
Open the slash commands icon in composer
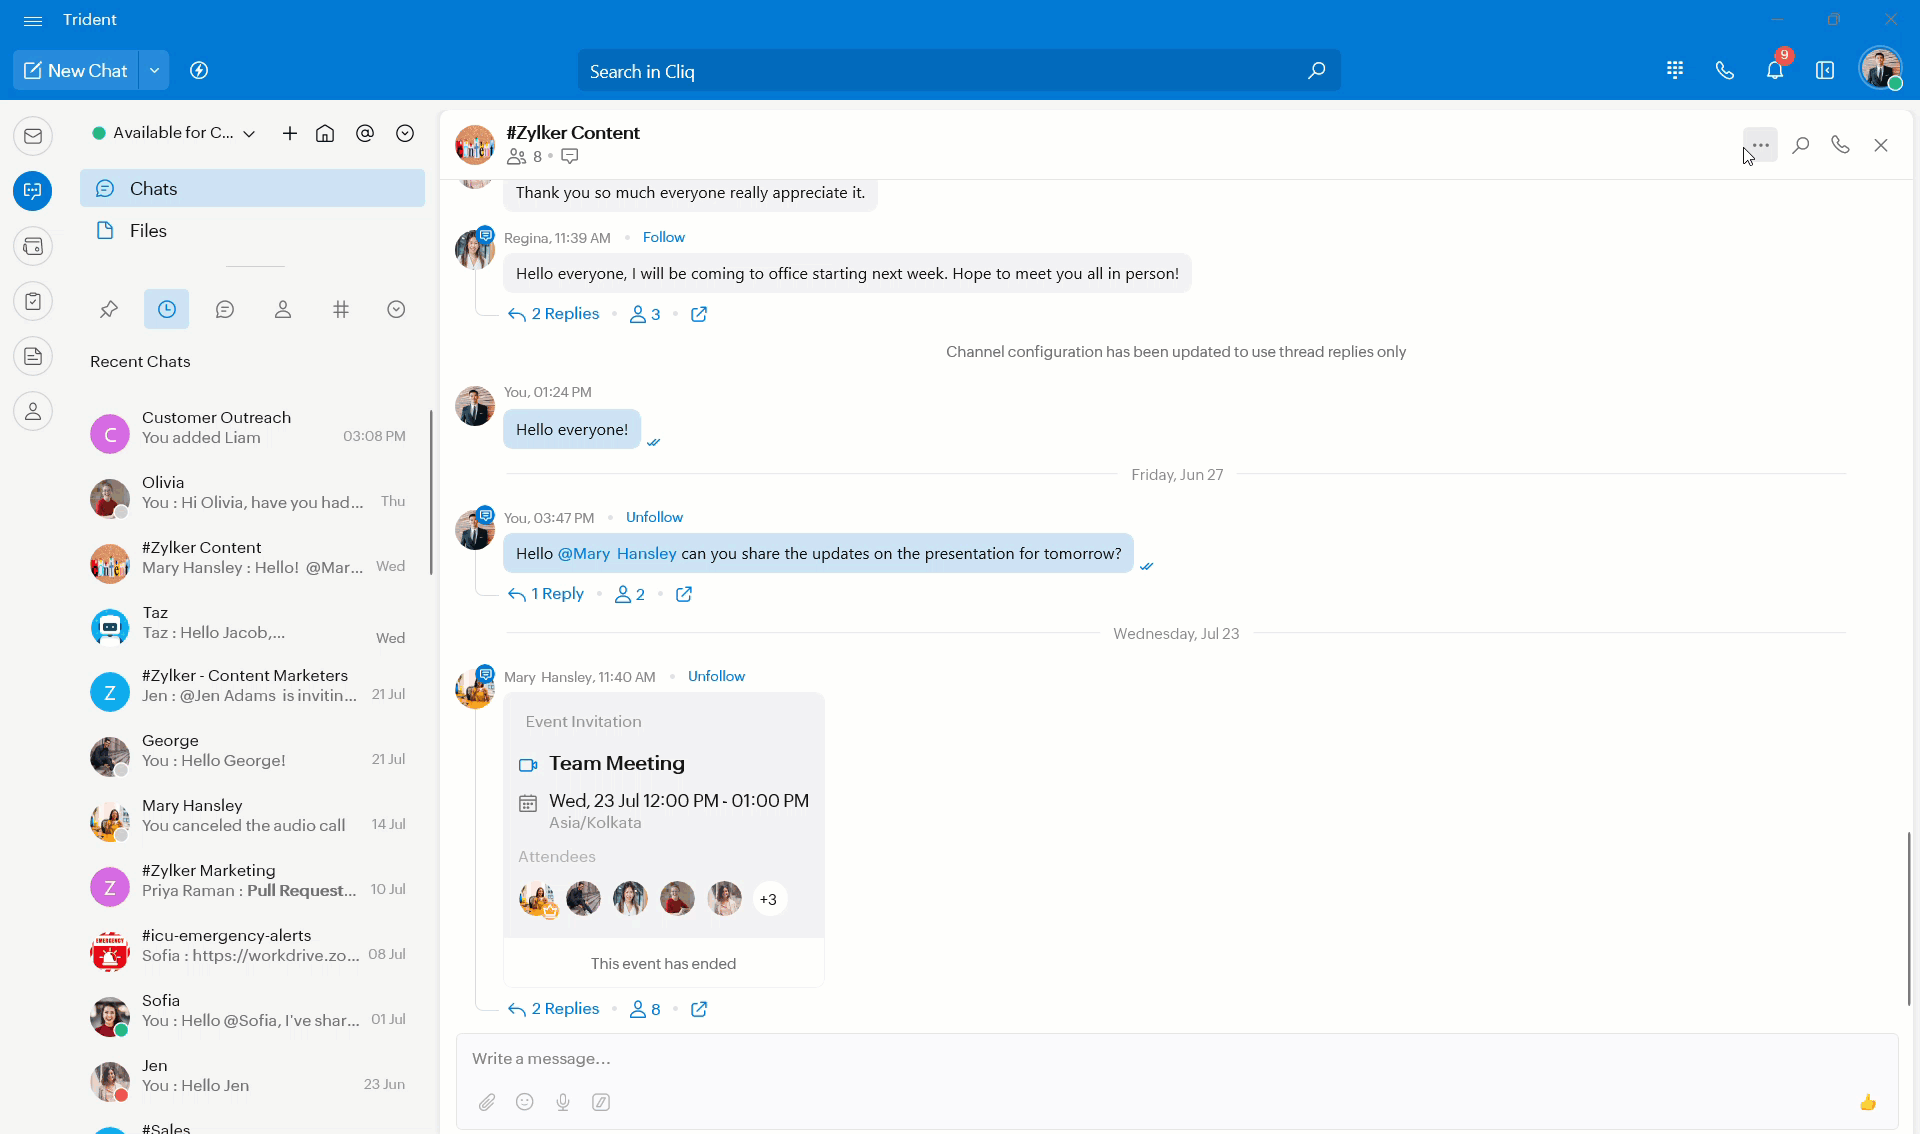click(x=601, y=1102)
